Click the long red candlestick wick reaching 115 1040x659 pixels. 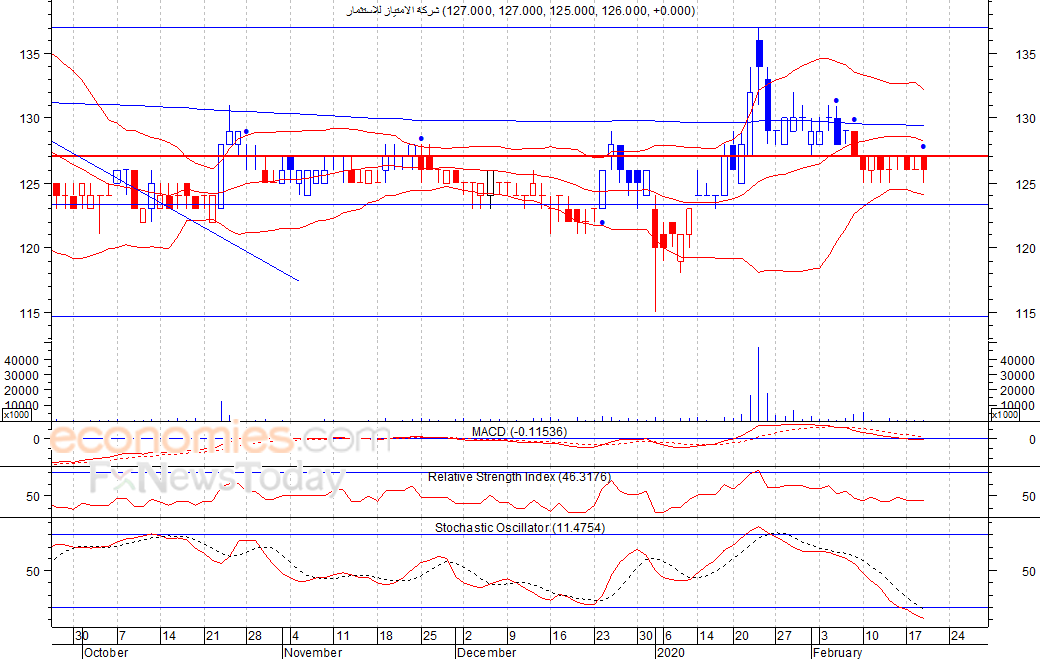pos(655,280)
